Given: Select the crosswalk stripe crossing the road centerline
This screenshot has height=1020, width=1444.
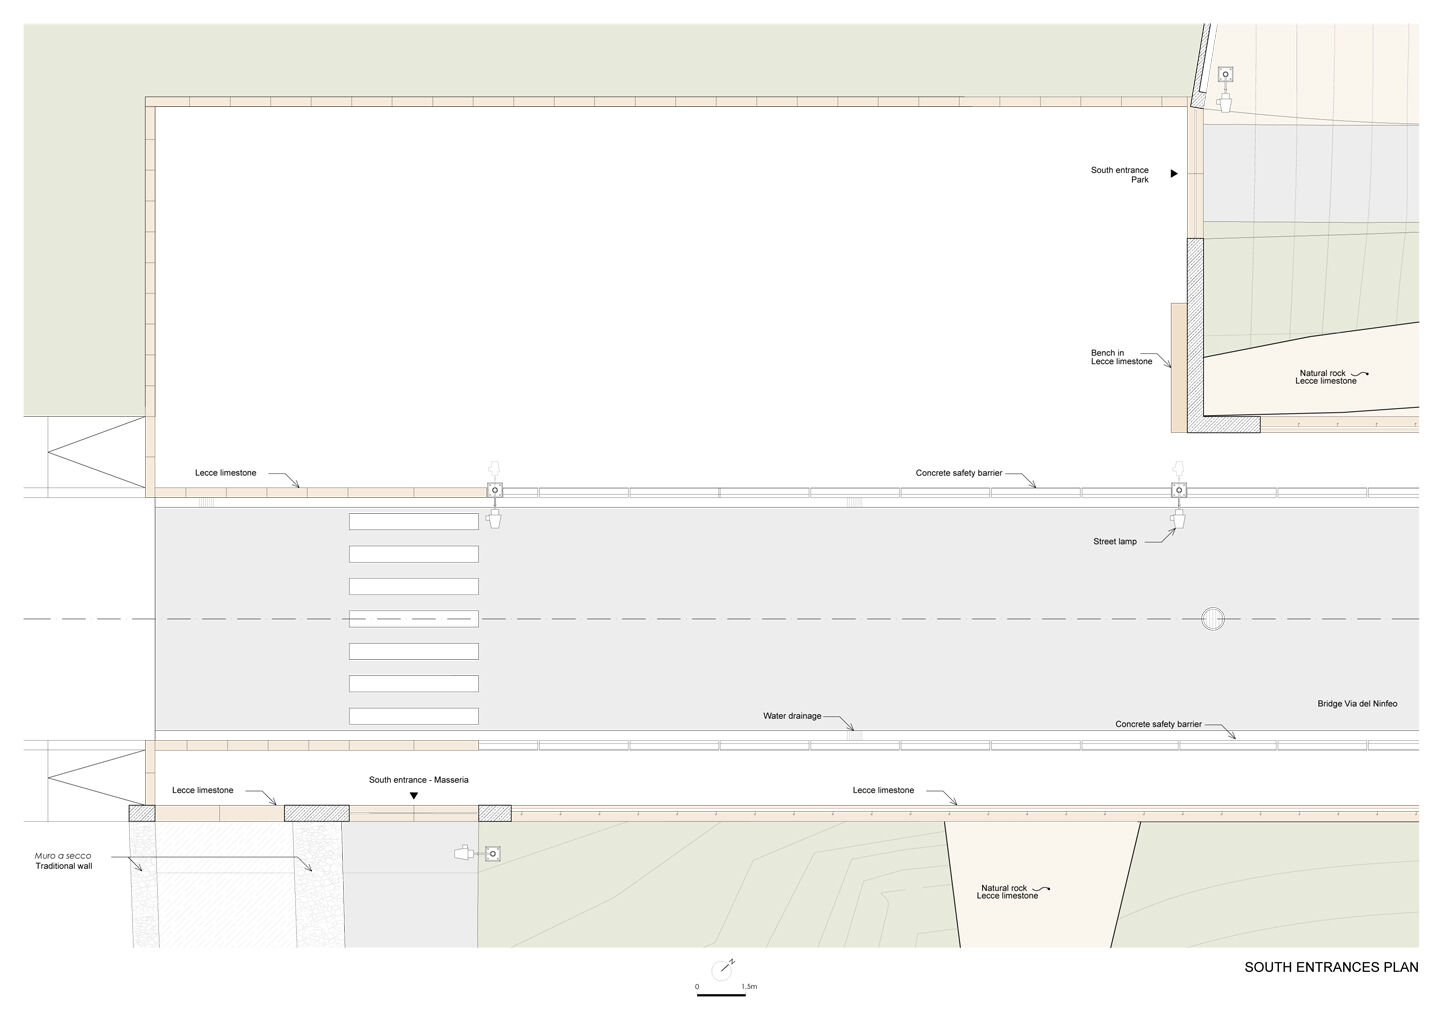Looking at the screenshot, I should coord(414,619).
